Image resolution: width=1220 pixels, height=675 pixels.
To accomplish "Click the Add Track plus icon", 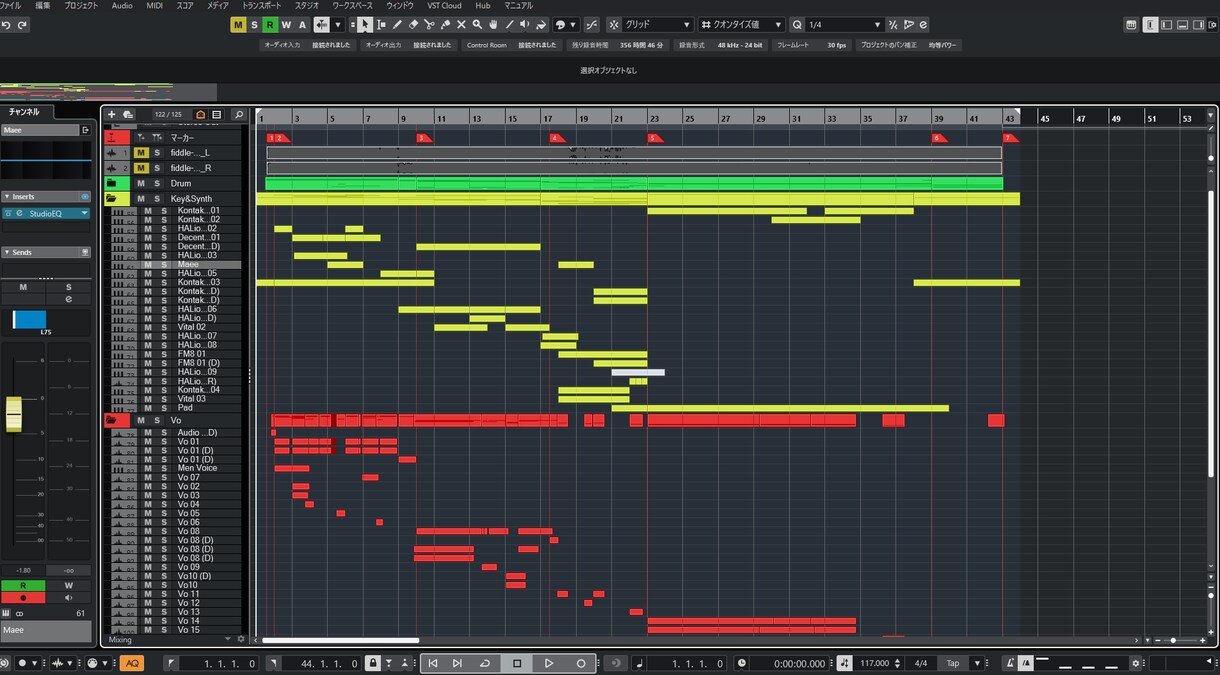I will (112, 115).
